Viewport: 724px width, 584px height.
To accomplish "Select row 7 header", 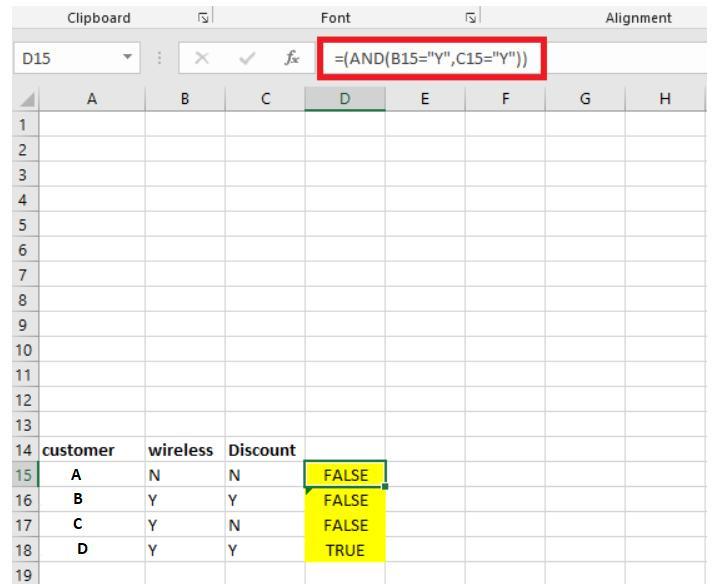I will (26, 274).
